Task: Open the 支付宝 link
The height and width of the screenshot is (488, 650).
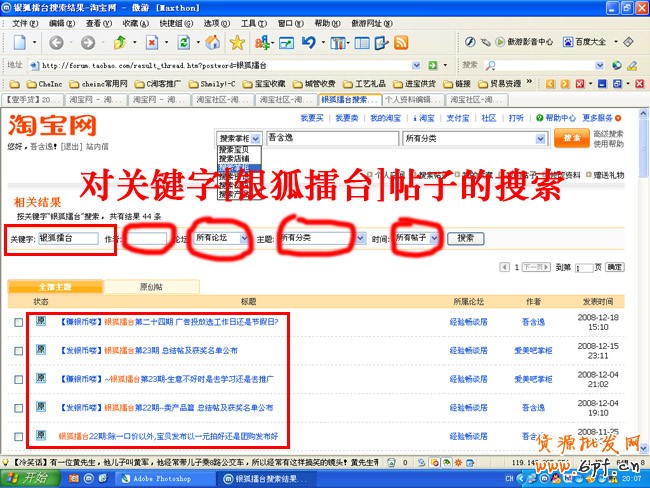Action: coord(458,118)
